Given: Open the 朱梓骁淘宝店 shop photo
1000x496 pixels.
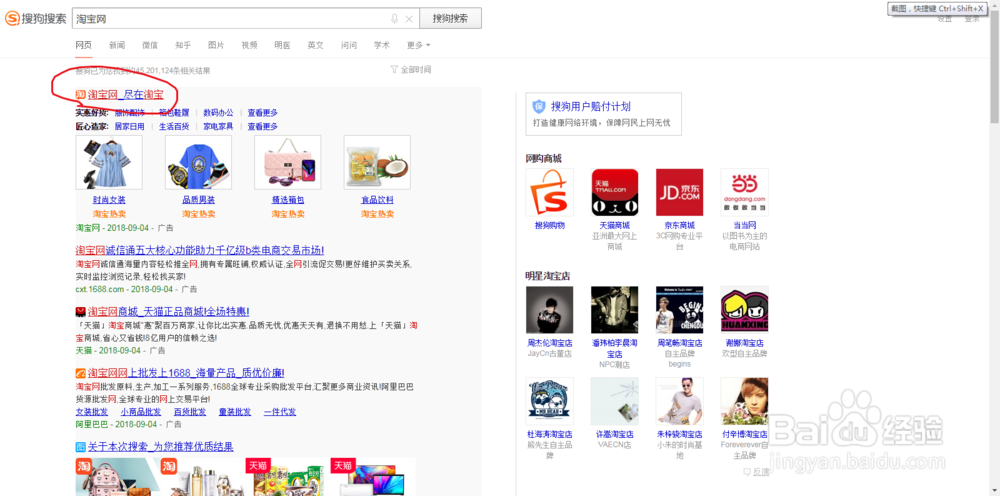Looking at the screenshot, I should (679, 402).
